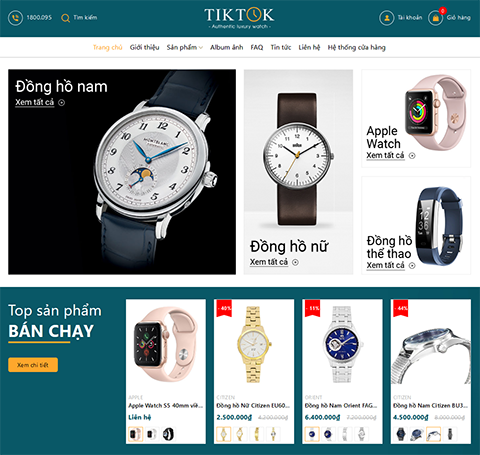Click the phone hotline icon
The height and width of the screenshot is (455, 480).
[15, 18]
